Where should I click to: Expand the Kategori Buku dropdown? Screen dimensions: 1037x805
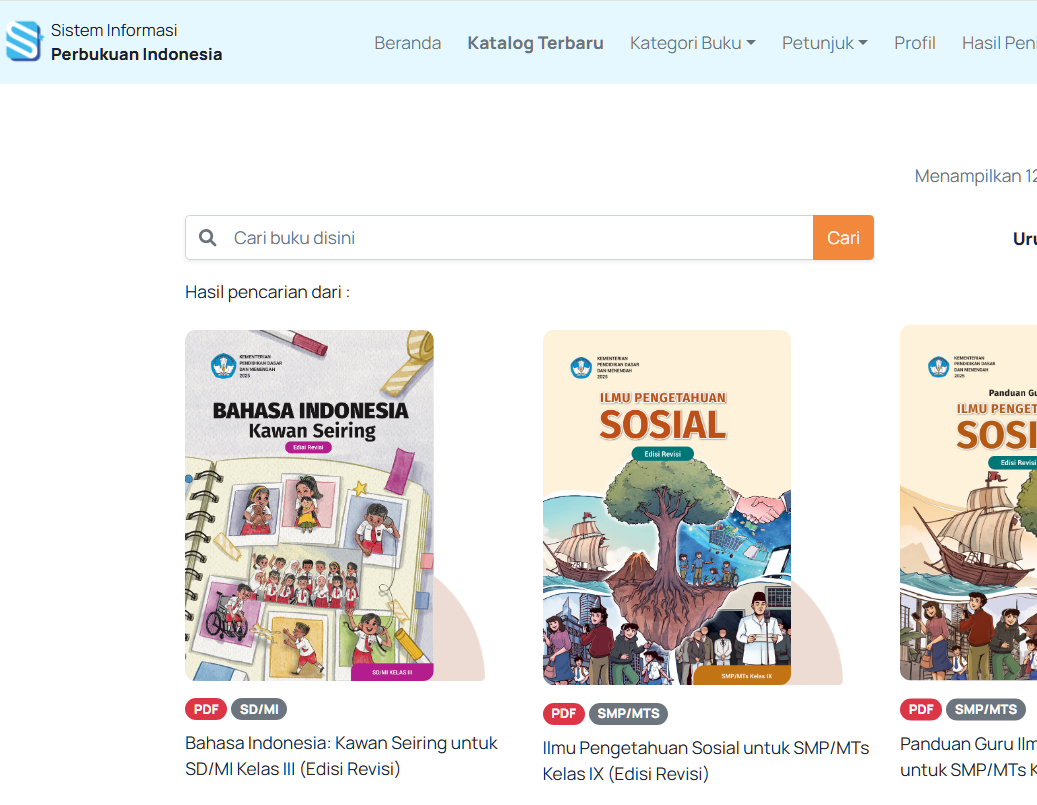(692, 43)
